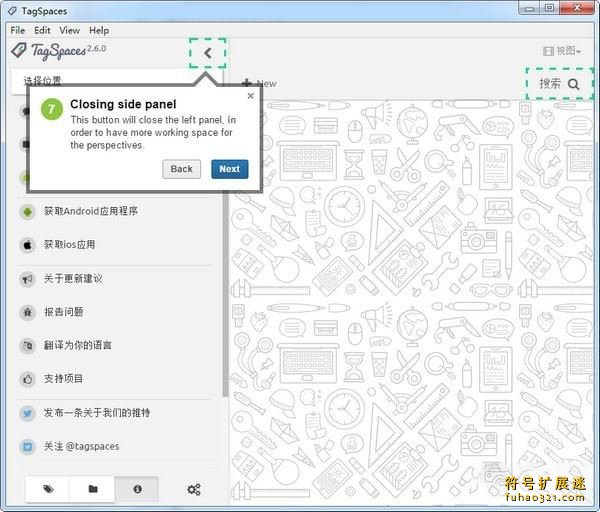The image size is (600, 512).
Task: Click the megaphone icon beside 关于更新建议
Action: point(28,279)
